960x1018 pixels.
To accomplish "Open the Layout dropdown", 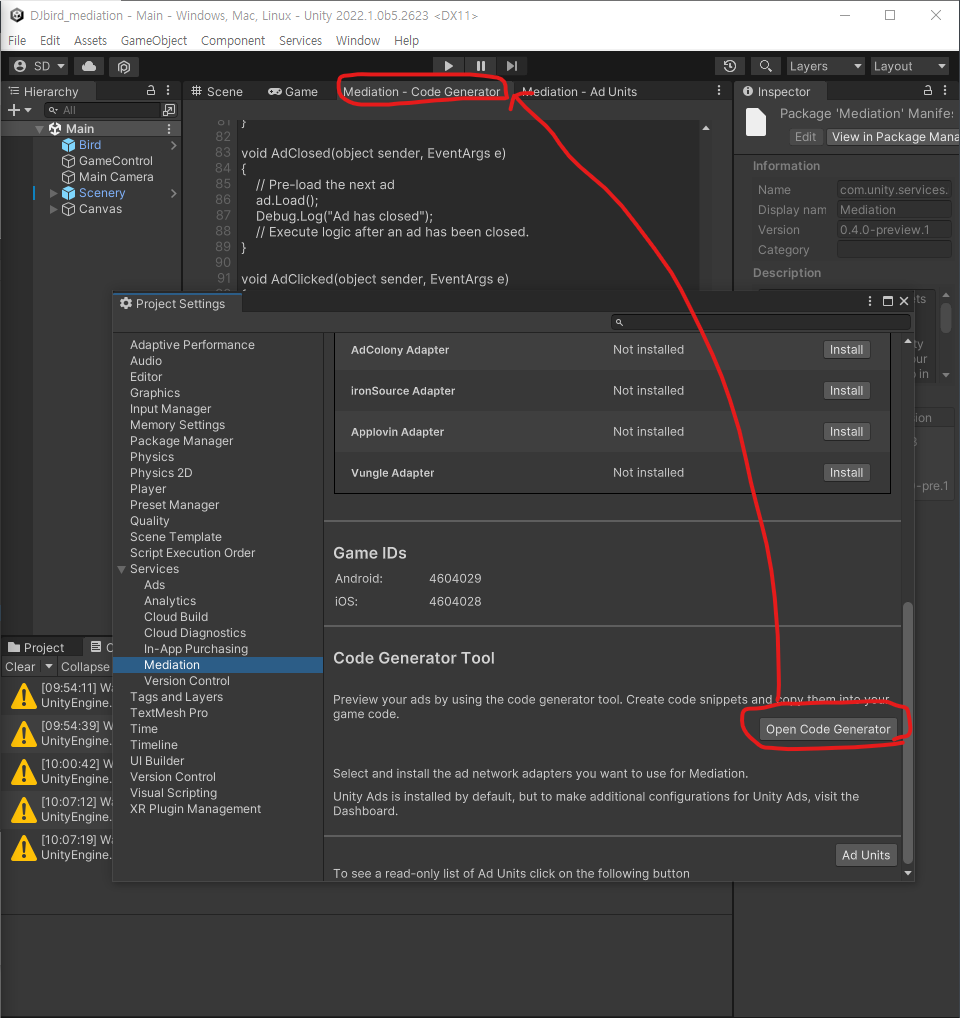I will click(909, 66).
